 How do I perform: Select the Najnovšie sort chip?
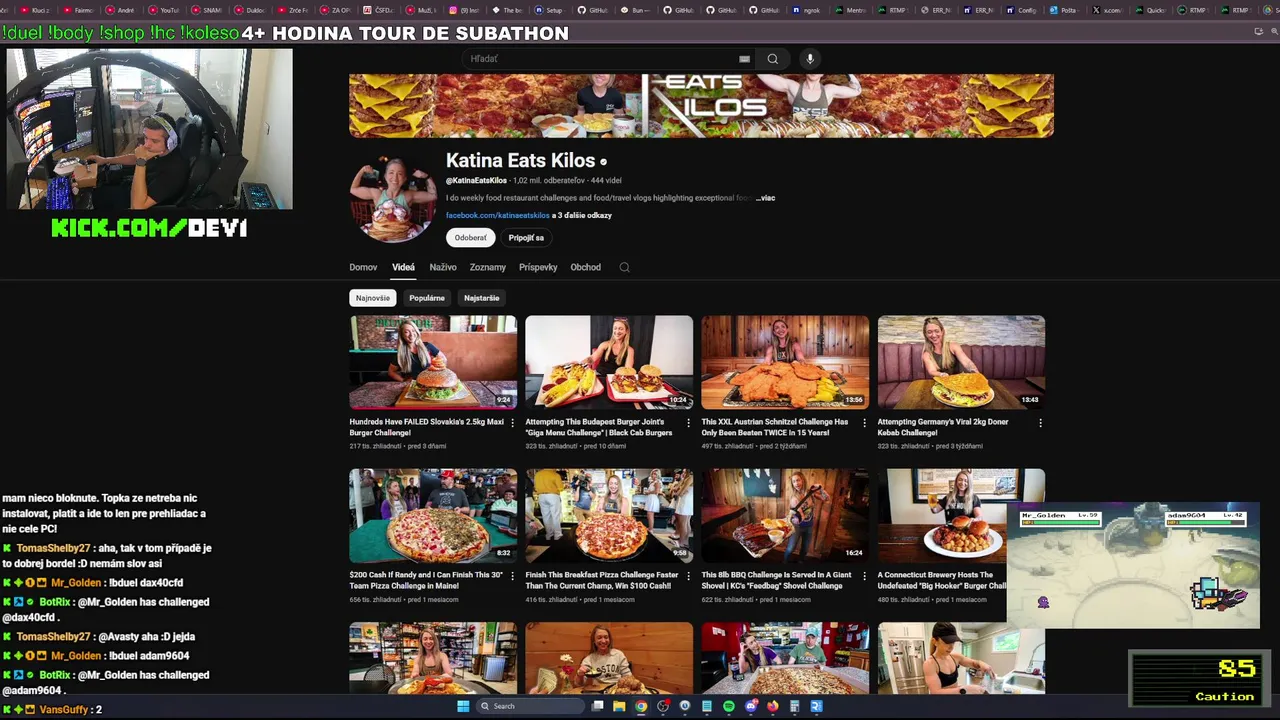tap(373, 298)
